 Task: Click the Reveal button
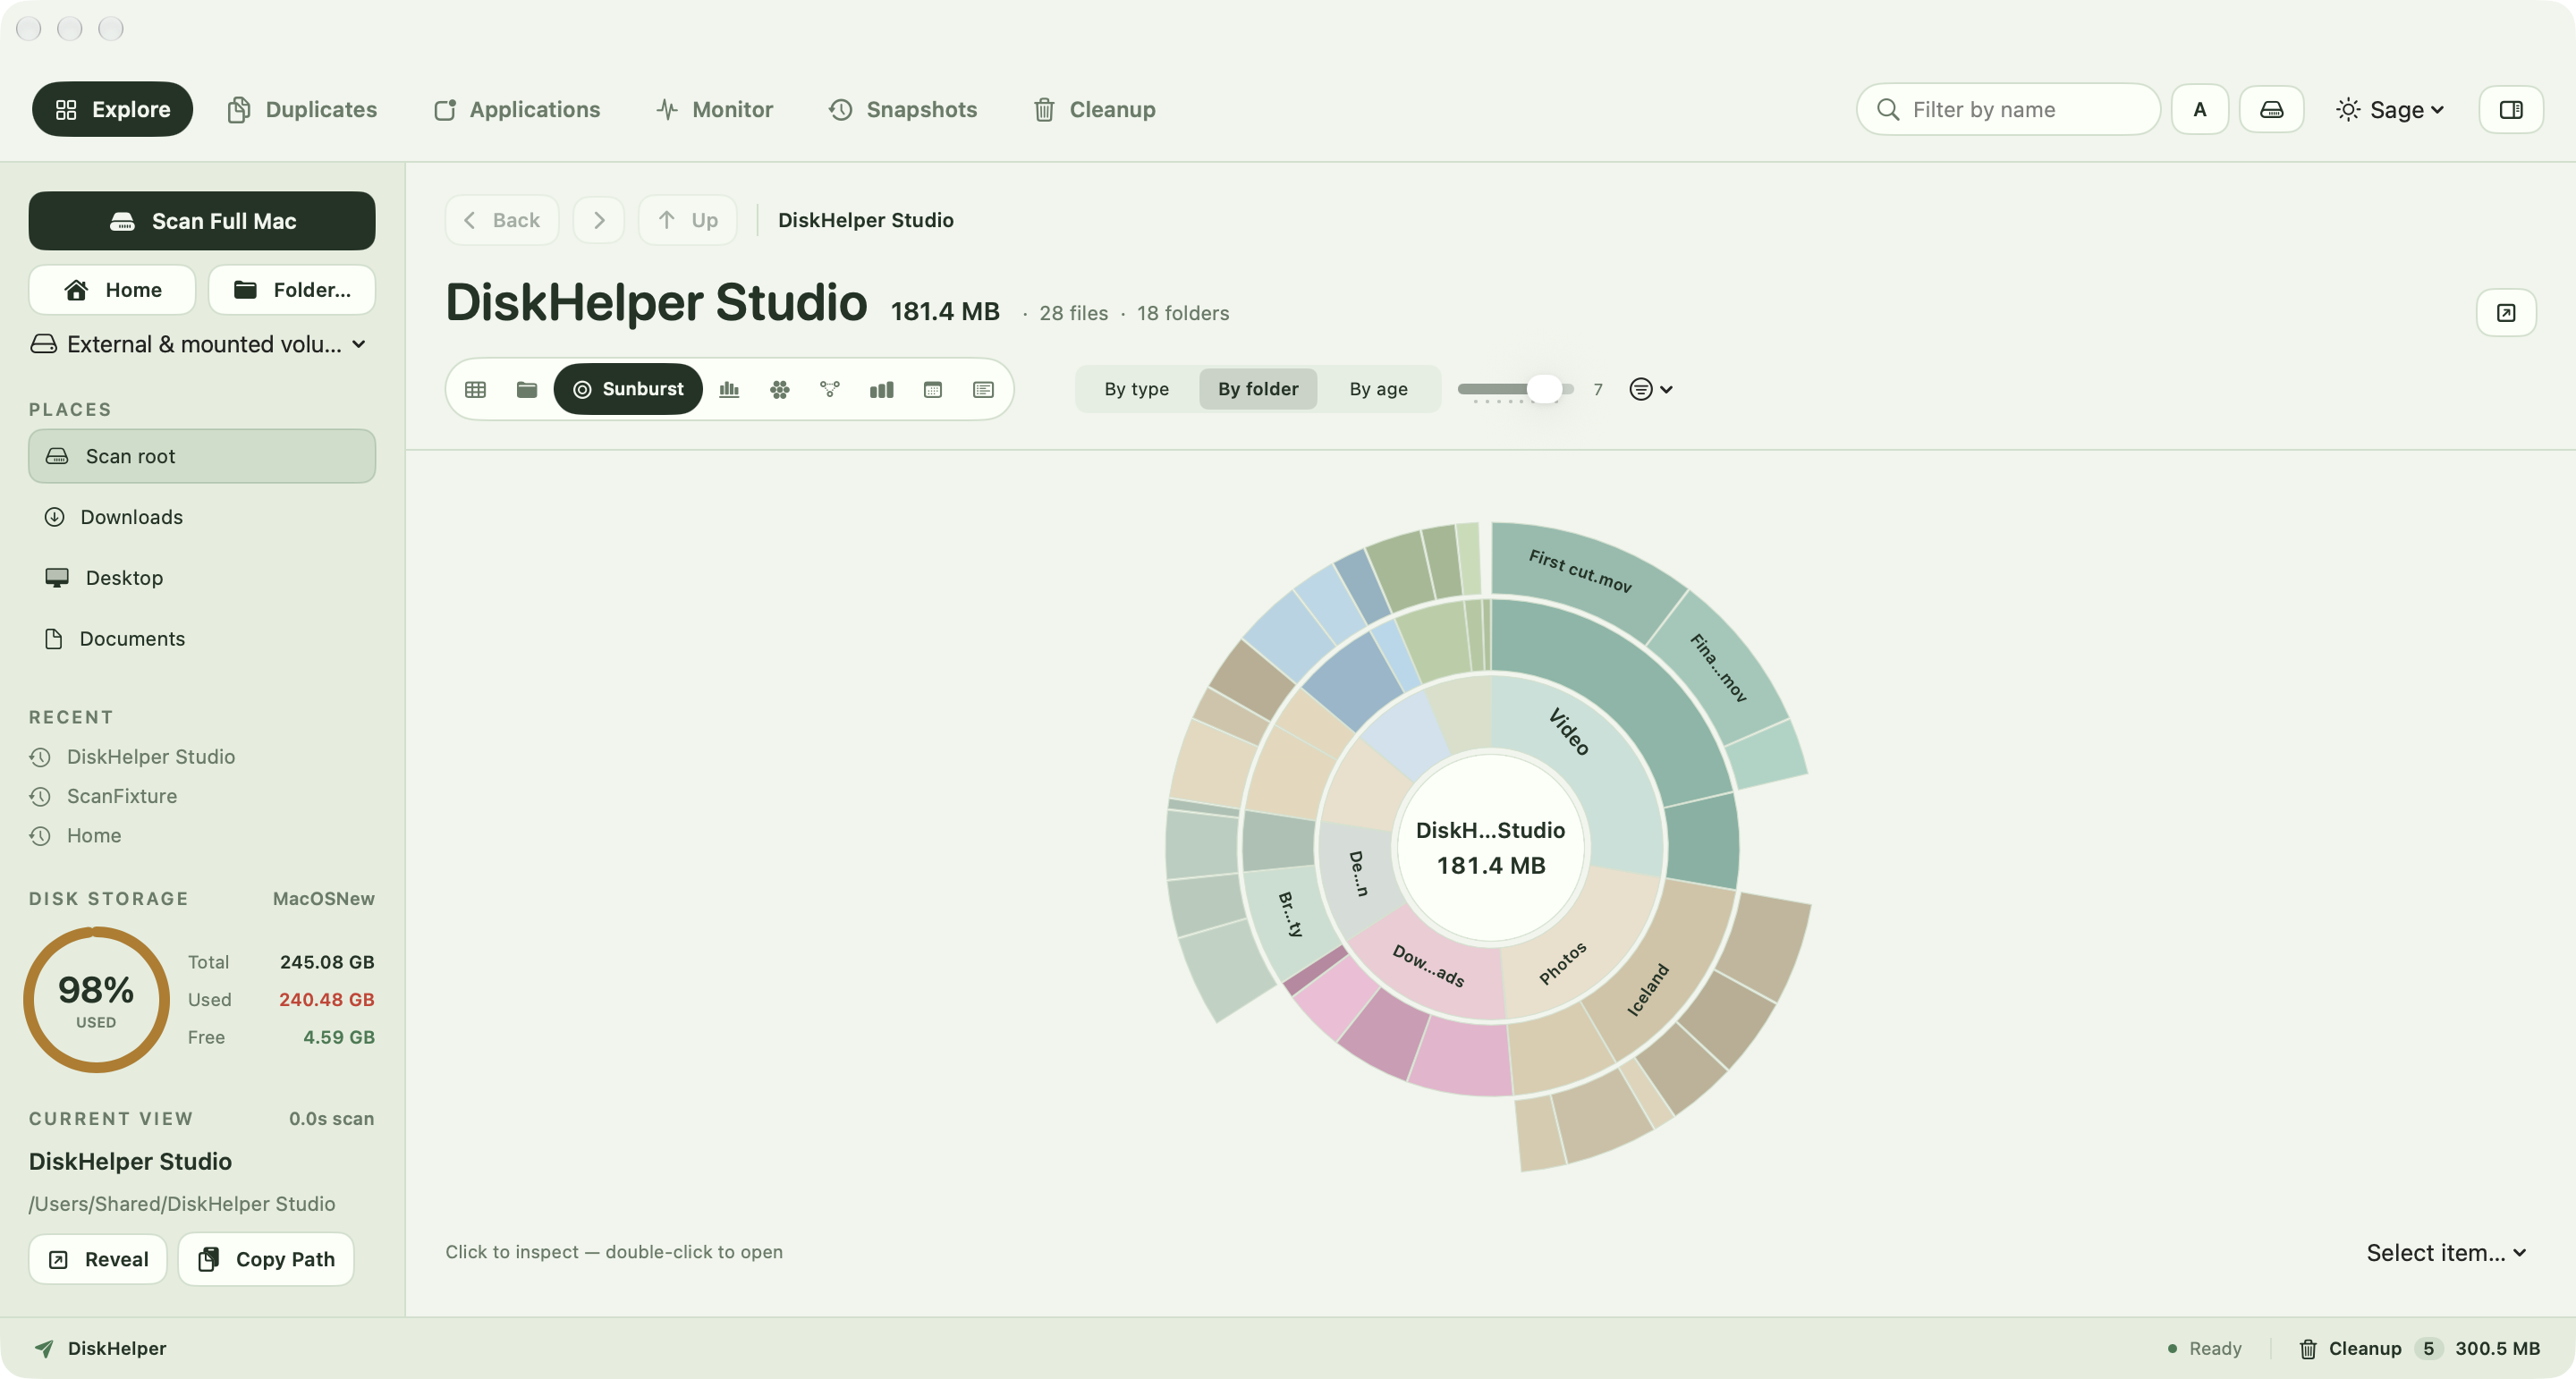98,1259
